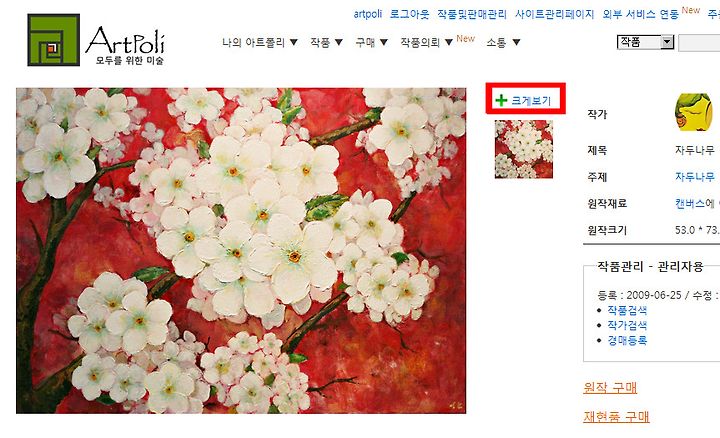Click the large plum blossom painting
The height and width of the screenshot is (438, 720).
click(x=241, y=251)
